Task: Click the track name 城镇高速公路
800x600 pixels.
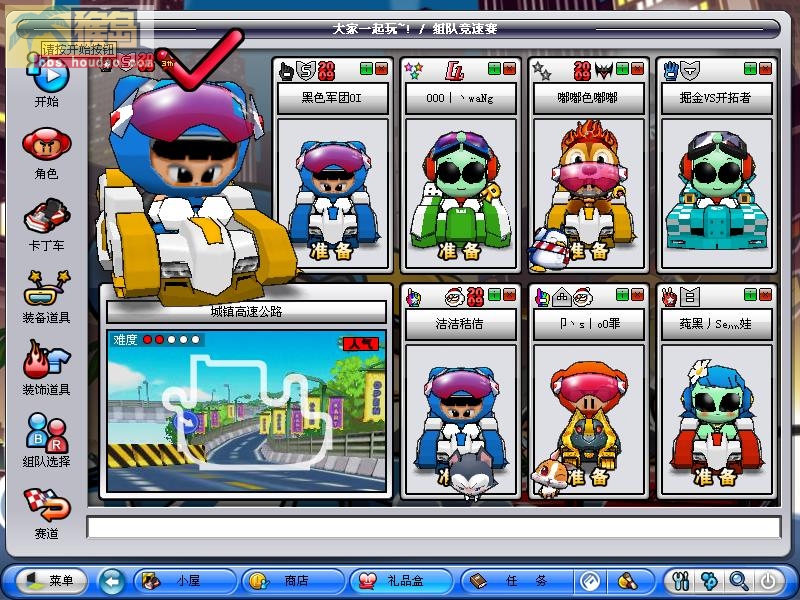Action: (x=246, y=311)
